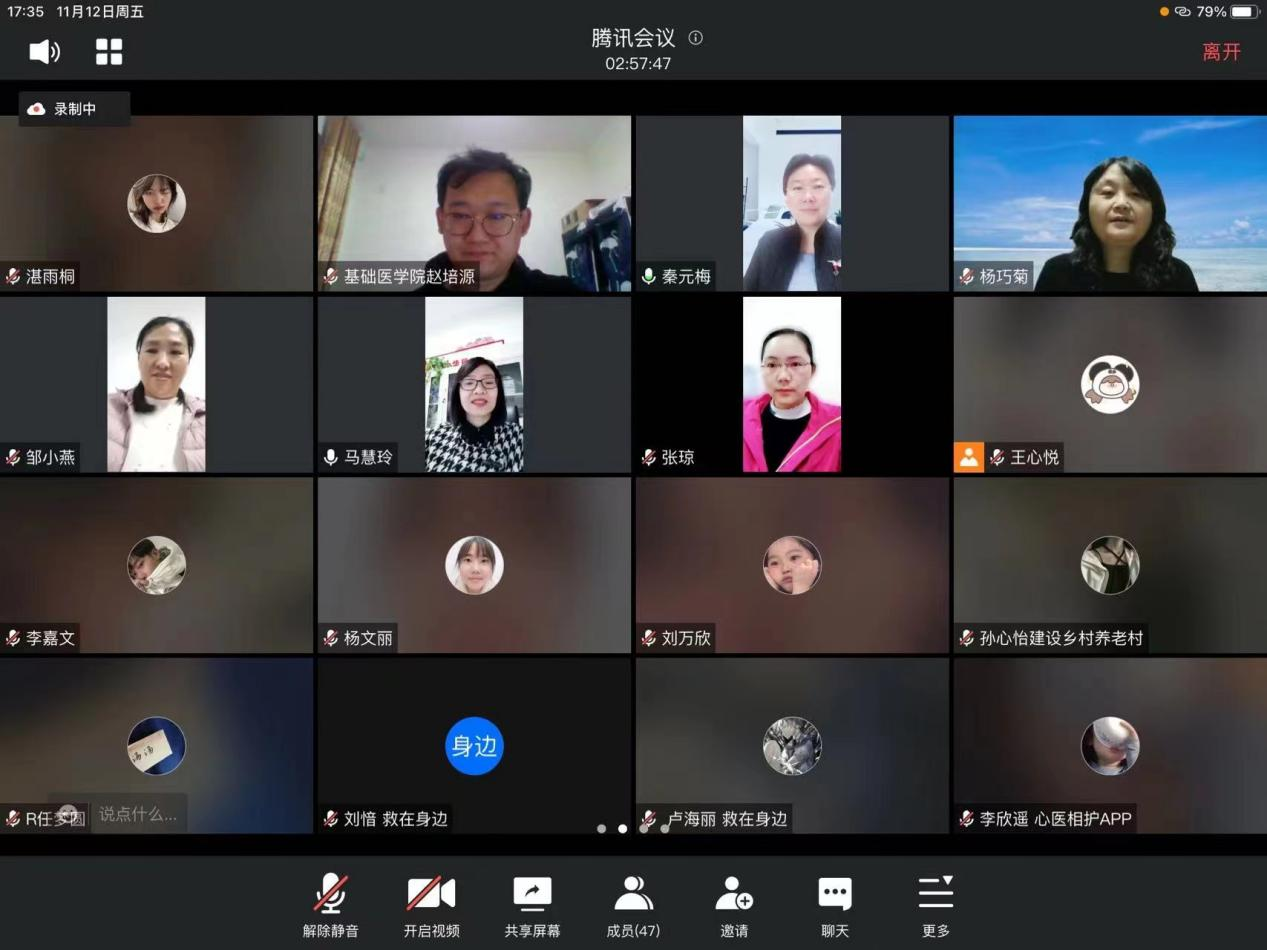Click the orange host icon by 王心悦
The height and width of the screenshot is (950, 1267).
point(968,457)
